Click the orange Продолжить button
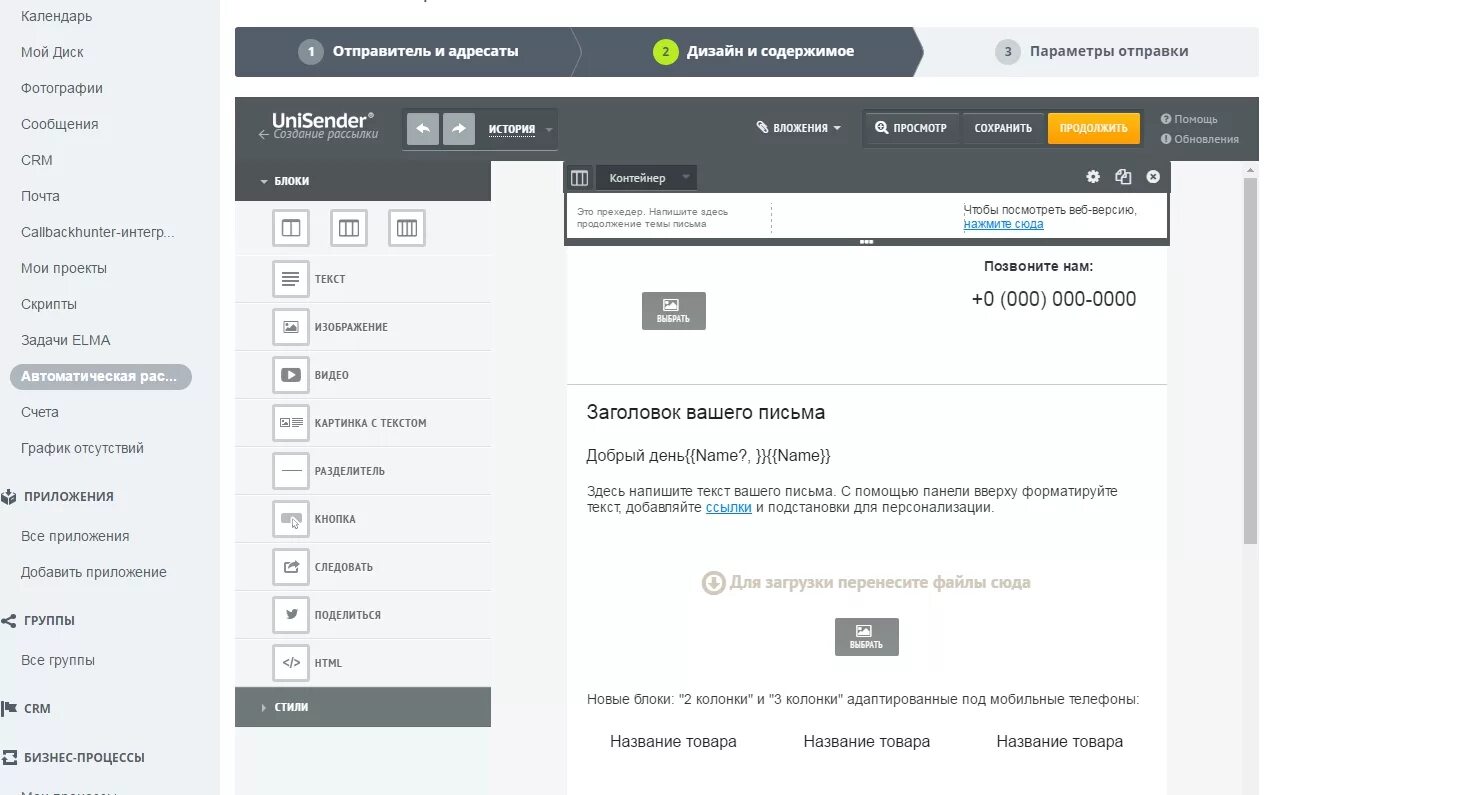 point(1093,128)
